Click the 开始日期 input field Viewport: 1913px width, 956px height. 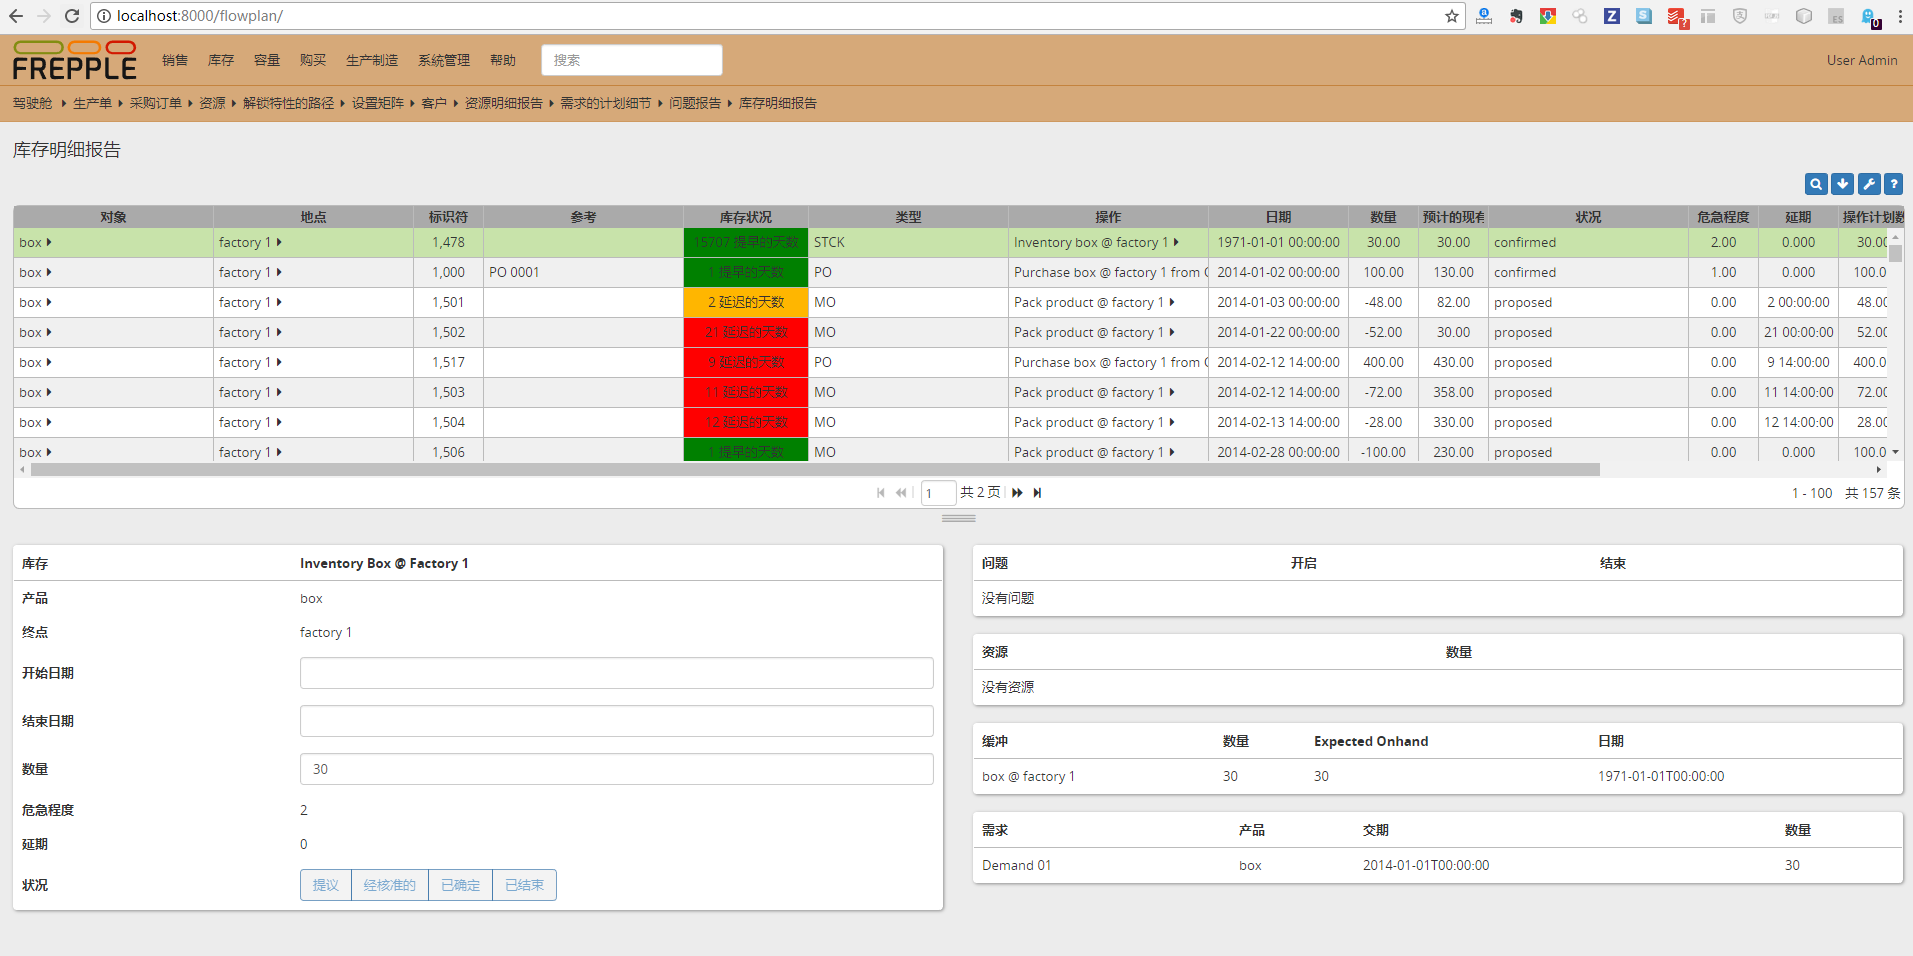(616, 673)
